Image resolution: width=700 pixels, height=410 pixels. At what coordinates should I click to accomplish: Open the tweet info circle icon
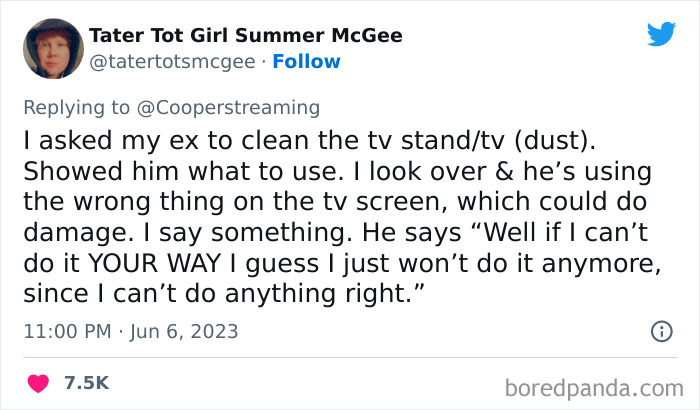point(660,330)
